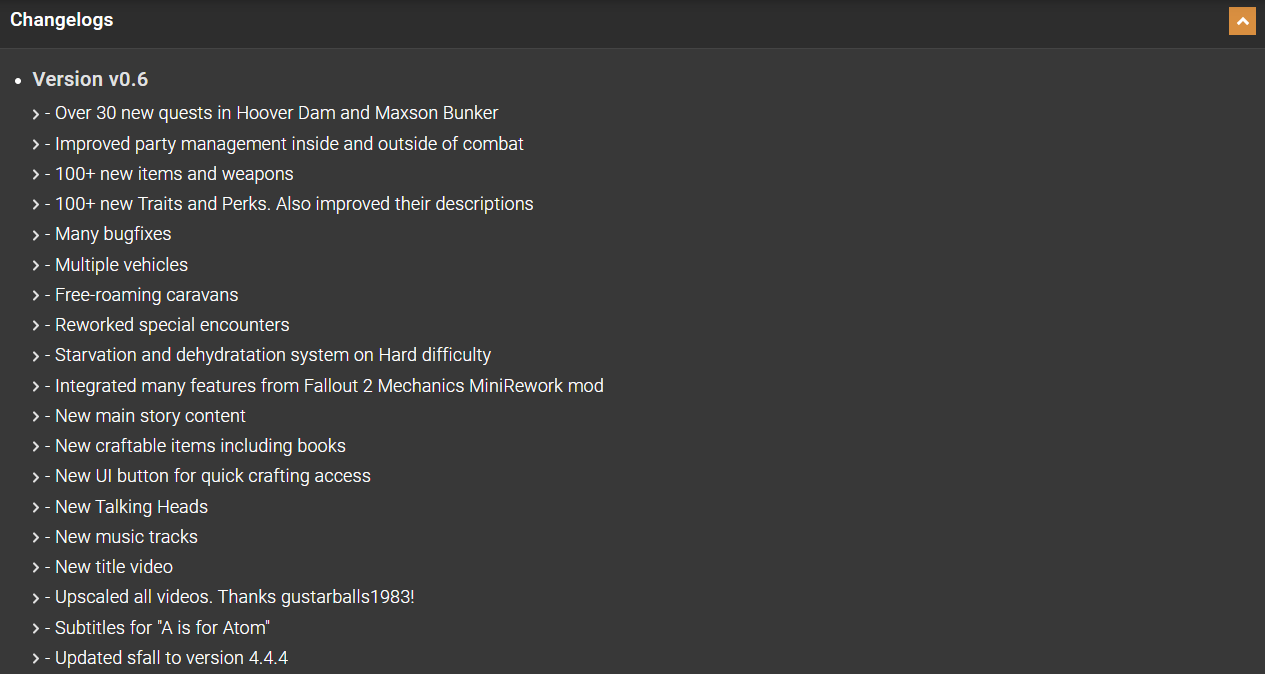This screenshot has height=674, width=1265.
Task: Click 'Starvation and dehydratation system' changelog line
Action: tap(273, 355)
